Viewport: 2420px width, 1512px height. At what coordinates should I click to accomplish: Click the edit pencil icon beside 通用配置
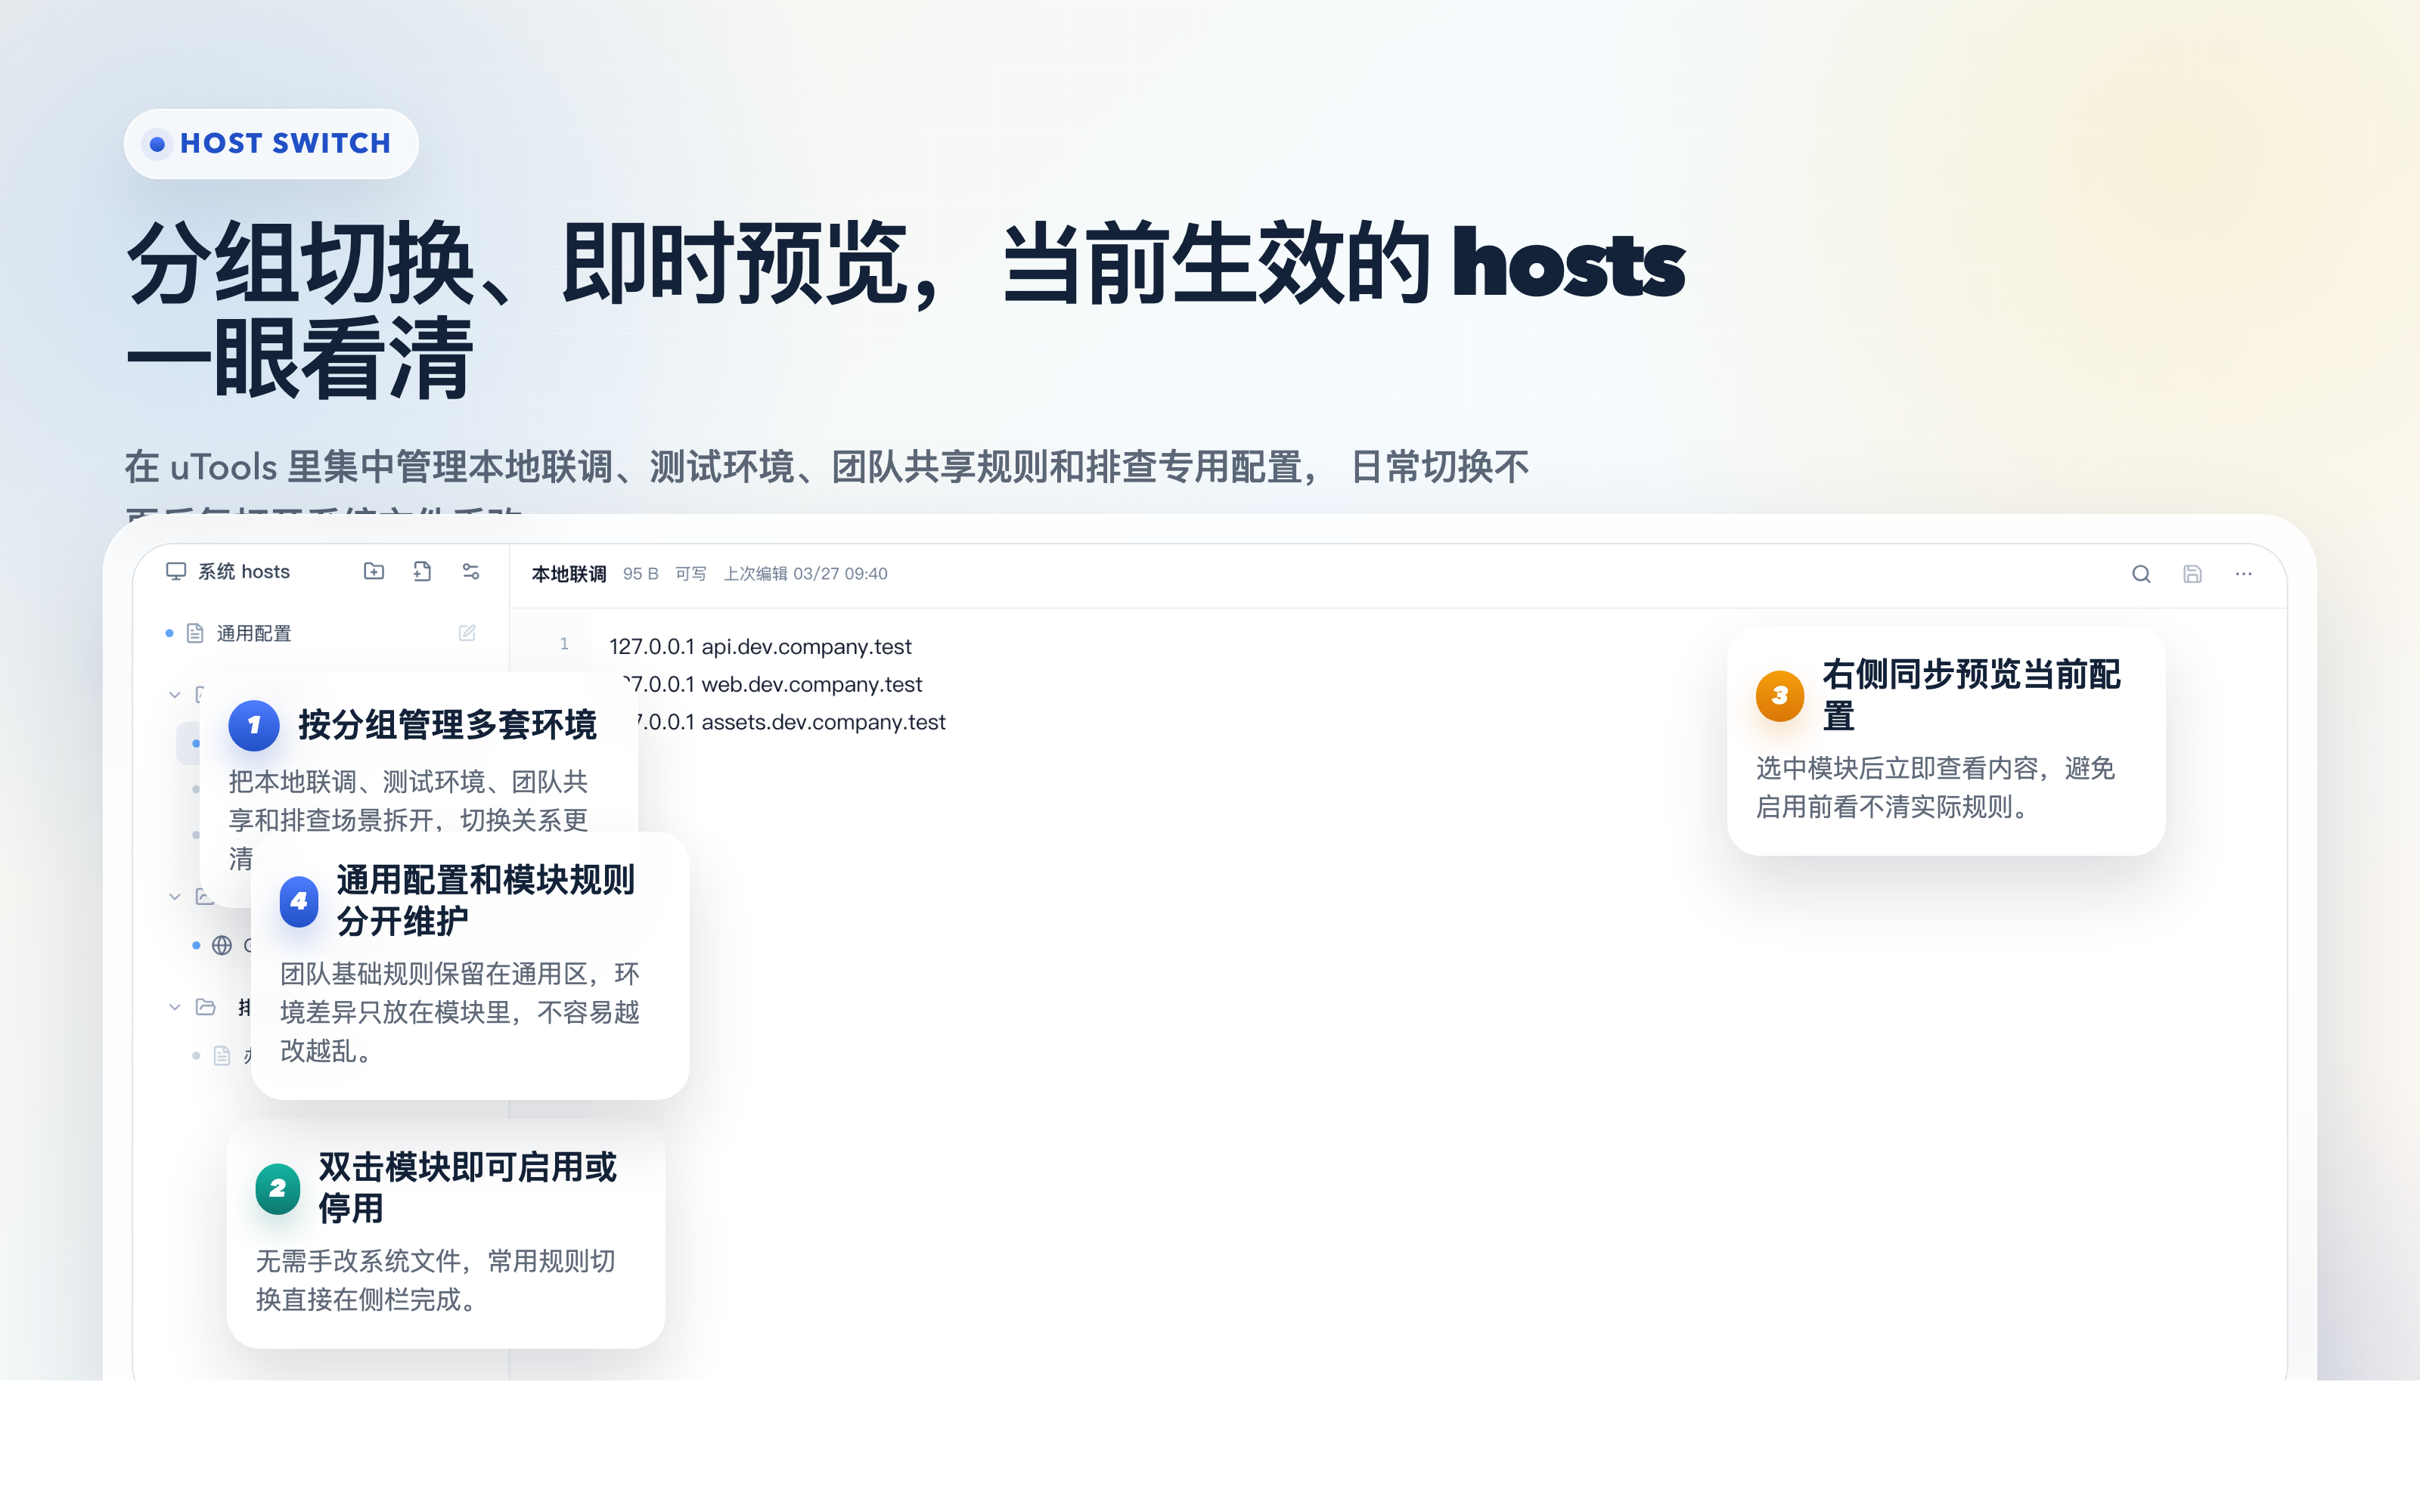467,633
